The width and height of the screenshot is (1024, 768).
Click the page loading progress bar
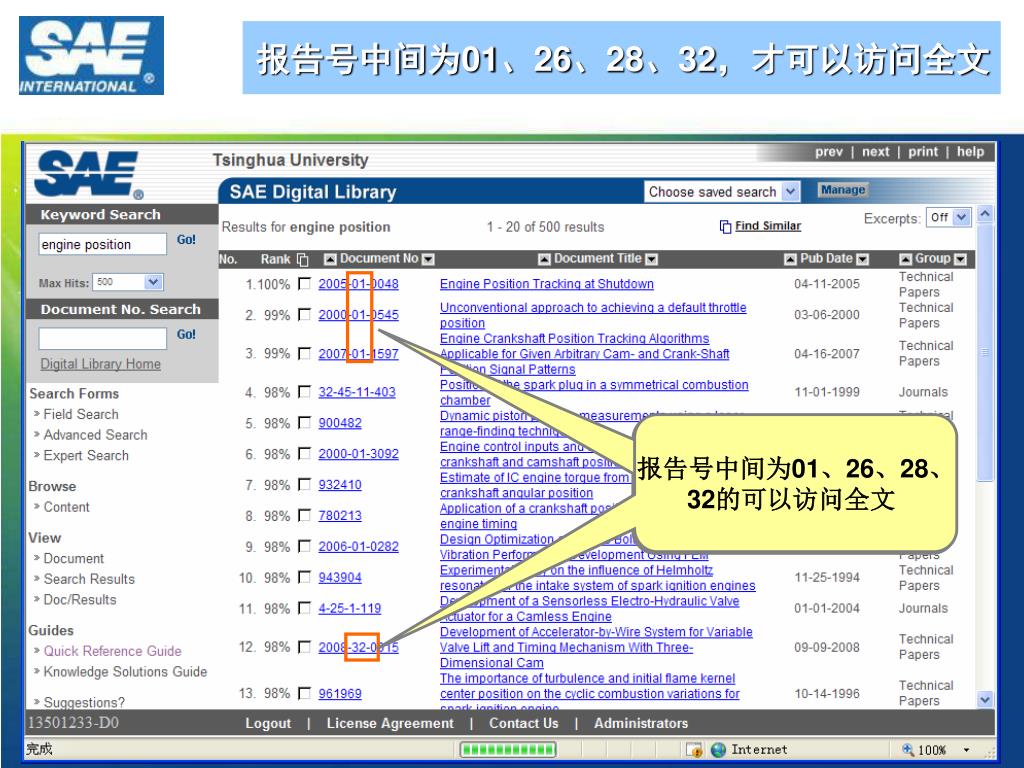coord(508,750)
